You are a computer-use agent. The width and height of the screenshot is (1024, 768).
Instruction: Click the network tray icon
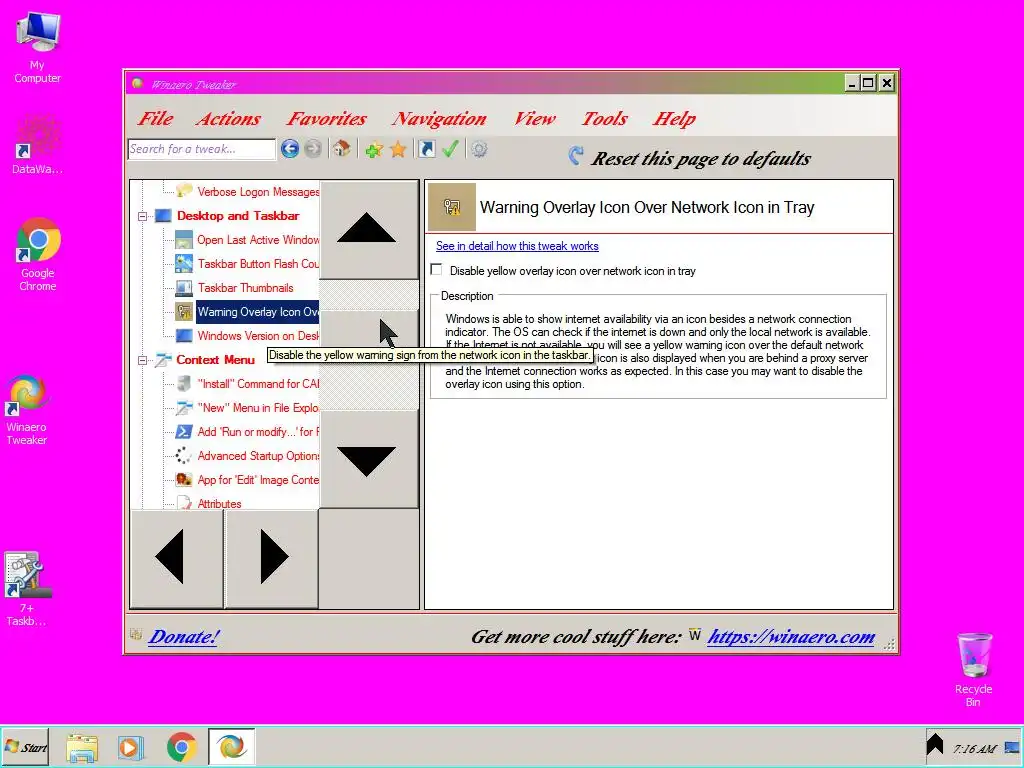1012,748
